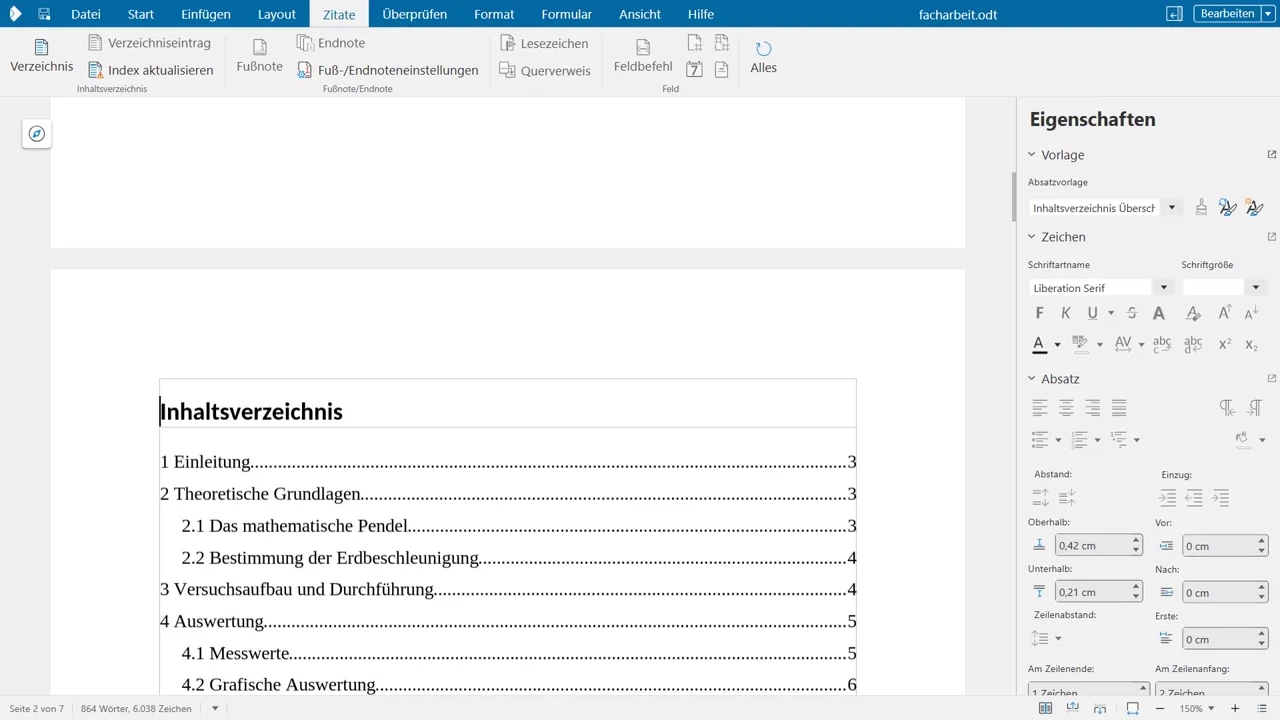Toggle strikethrough formatting
Image resolution: width=1280 pixels, height=720 pixels.
point(1132,313)
